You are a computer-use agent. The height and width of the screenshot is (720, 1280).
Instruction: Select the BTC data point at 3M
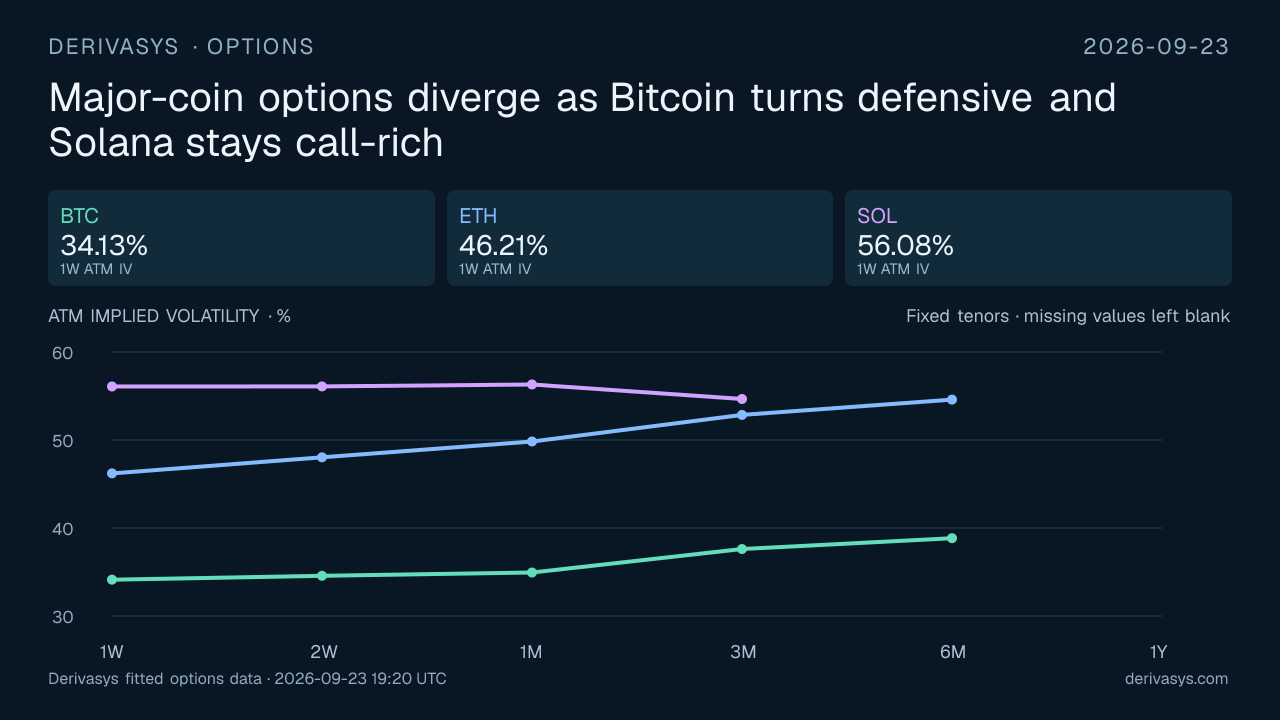(742, 549)
